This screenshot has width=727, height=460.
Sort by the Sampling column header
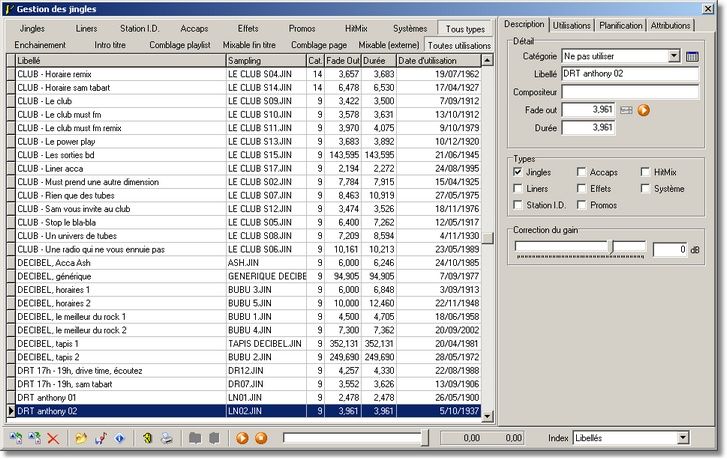pos(267,61)
